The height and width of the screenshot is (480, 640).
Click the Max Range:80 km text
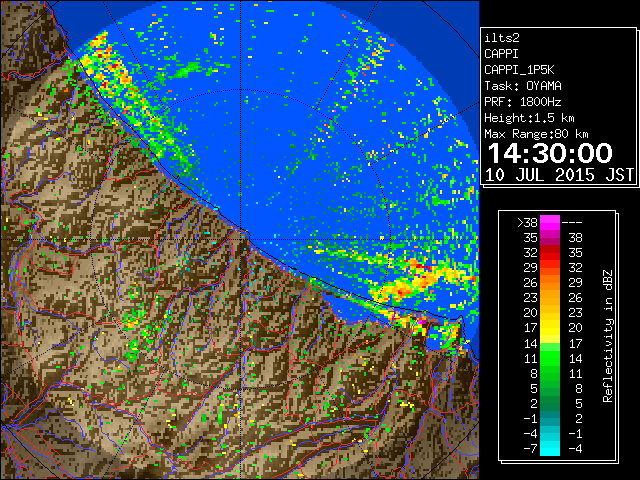(x=536, y=134)
